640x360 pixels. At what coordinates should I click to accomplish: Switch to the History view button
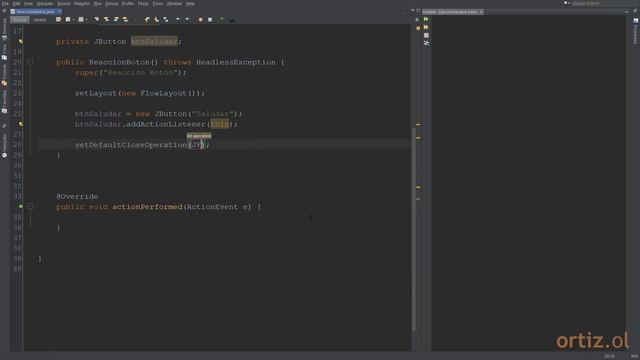[40, 20]
